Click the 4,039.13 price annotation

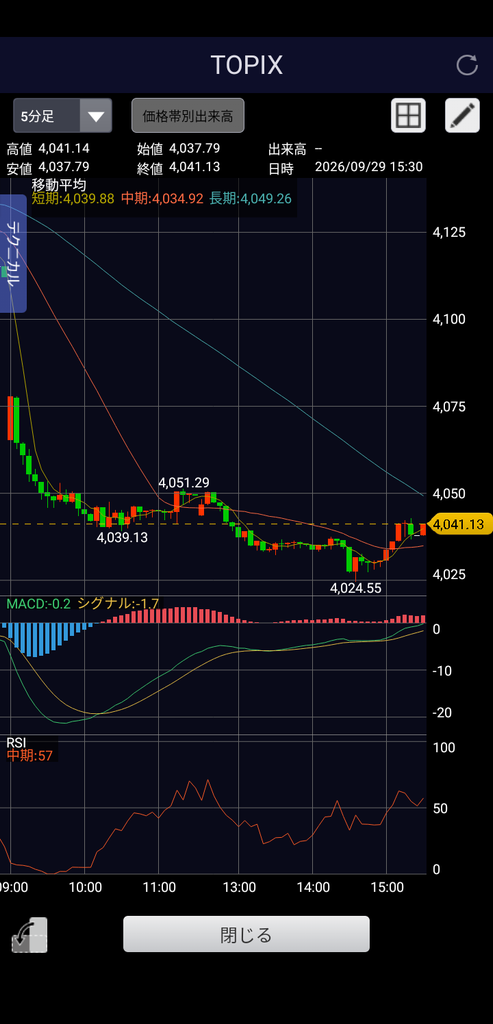pos(122,537)
